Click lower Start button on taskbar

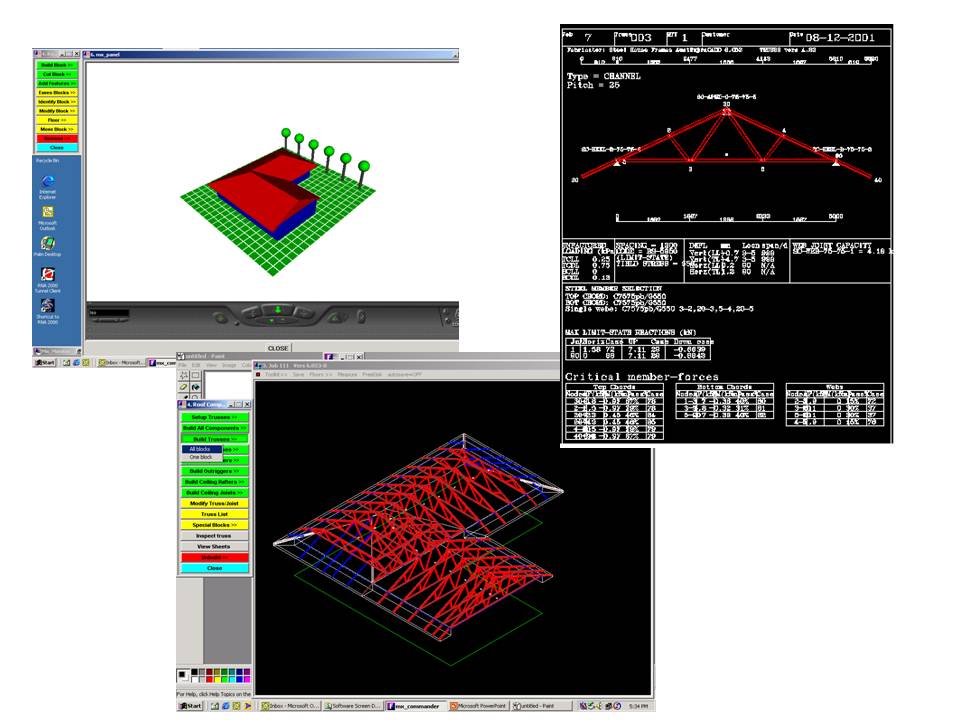[x=190, y=706]
